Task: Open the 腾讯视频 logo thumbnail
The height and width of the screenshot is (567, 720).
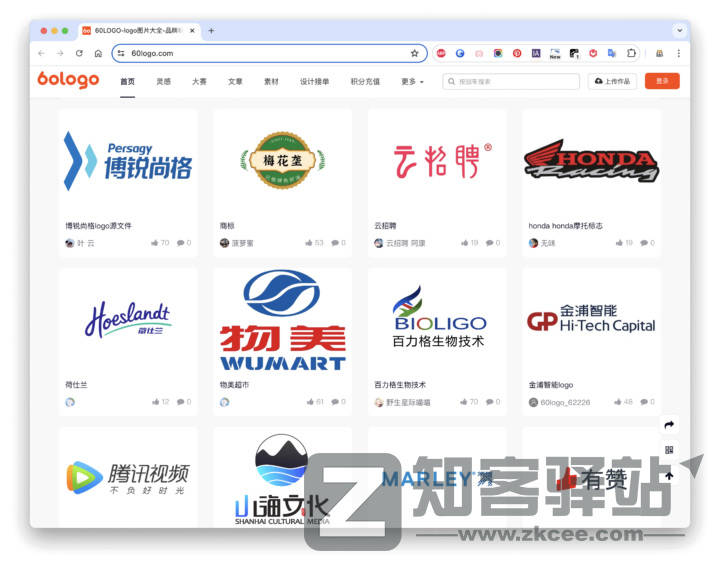Action: (128, 478)
